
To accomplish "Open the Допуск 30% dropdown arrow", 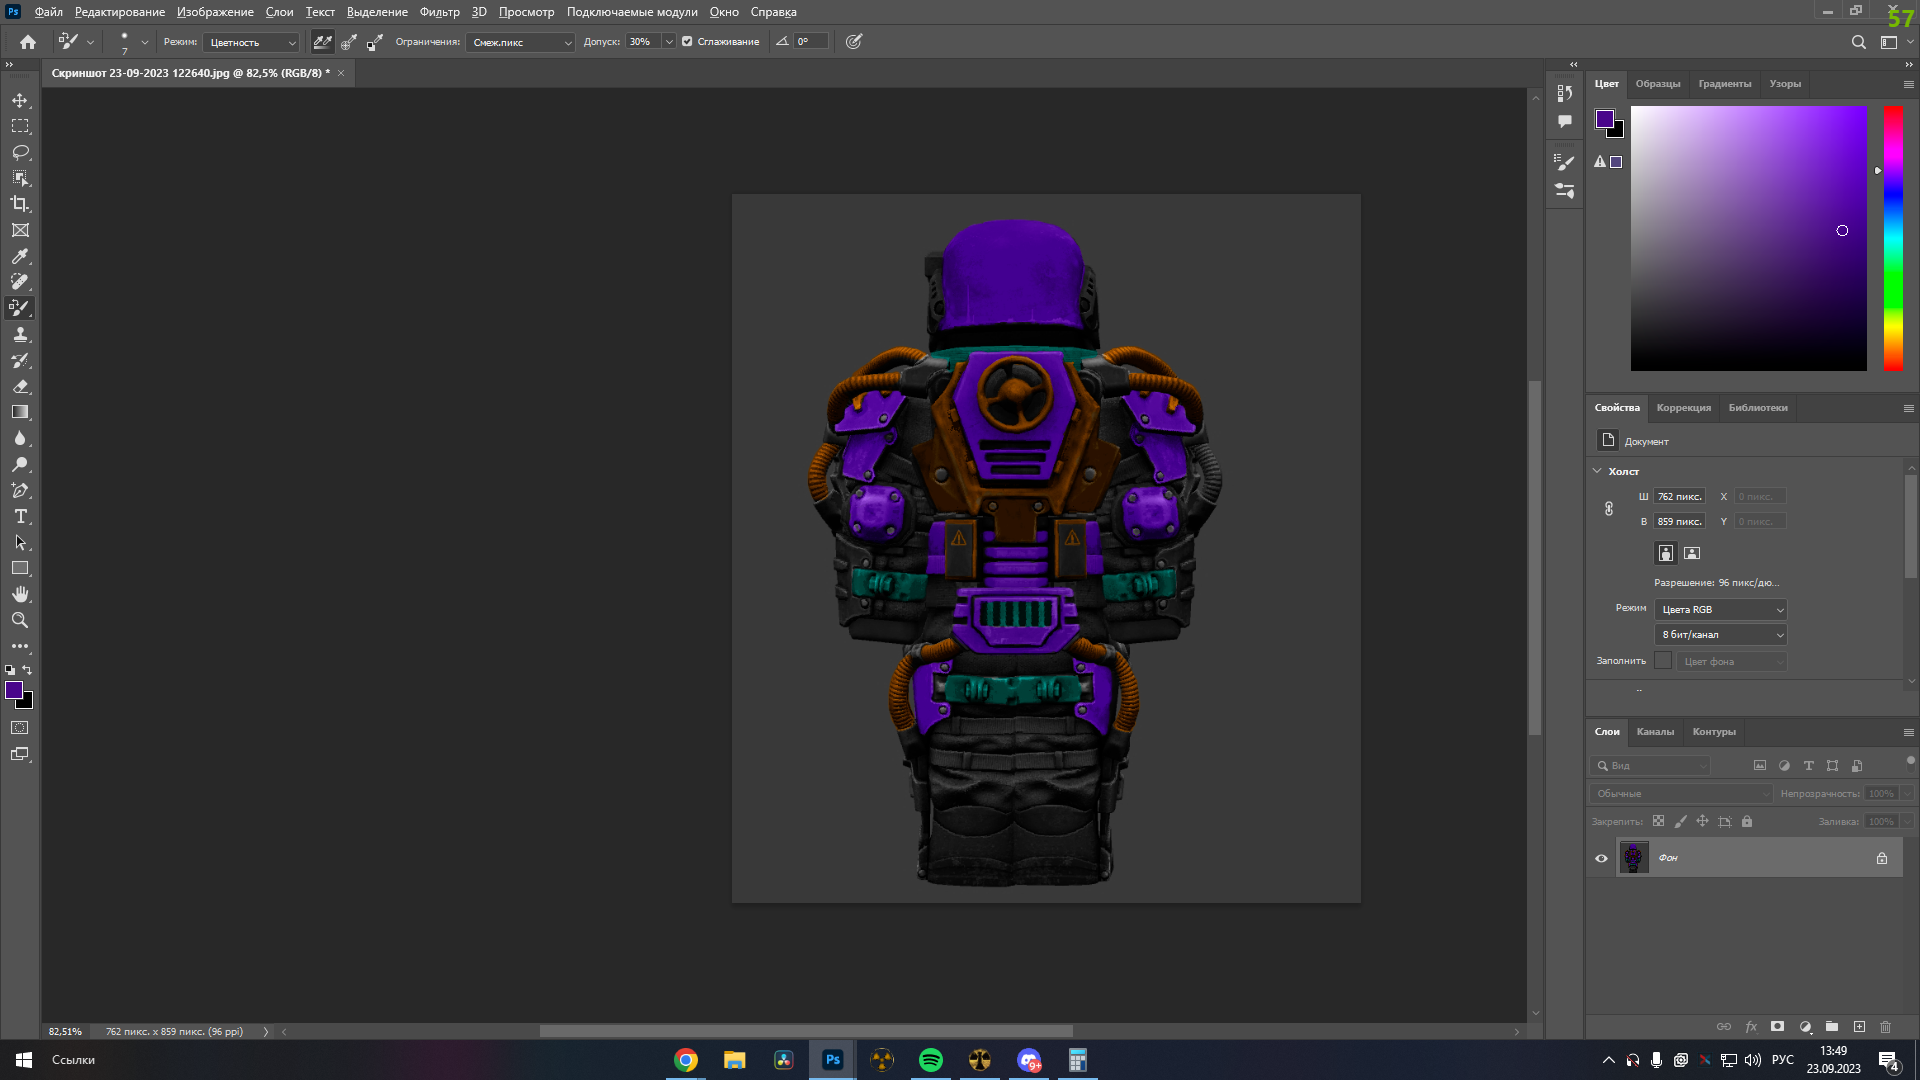I will (x=669, y=42).
